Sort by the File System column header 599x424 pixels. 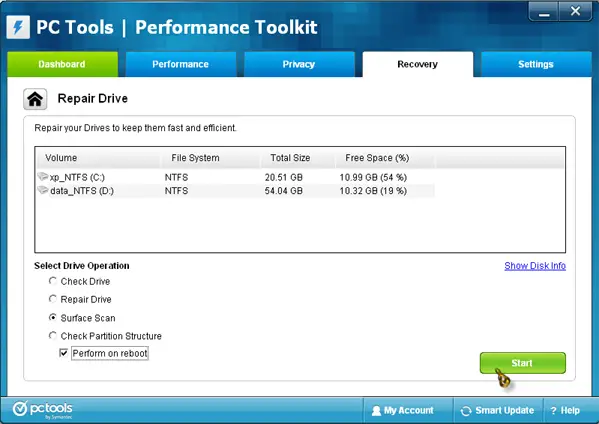[x=210, y=158]
